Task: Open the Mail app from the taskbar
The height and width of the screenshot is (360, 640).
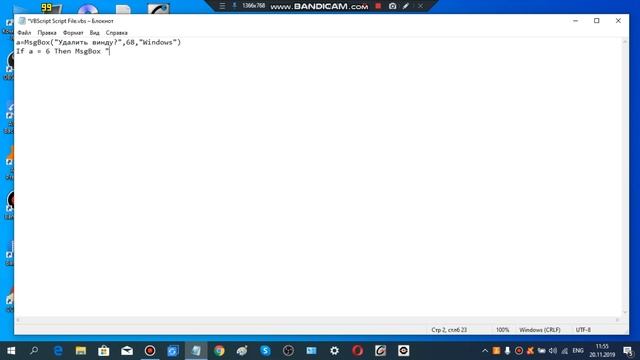Action: point(127,351)
